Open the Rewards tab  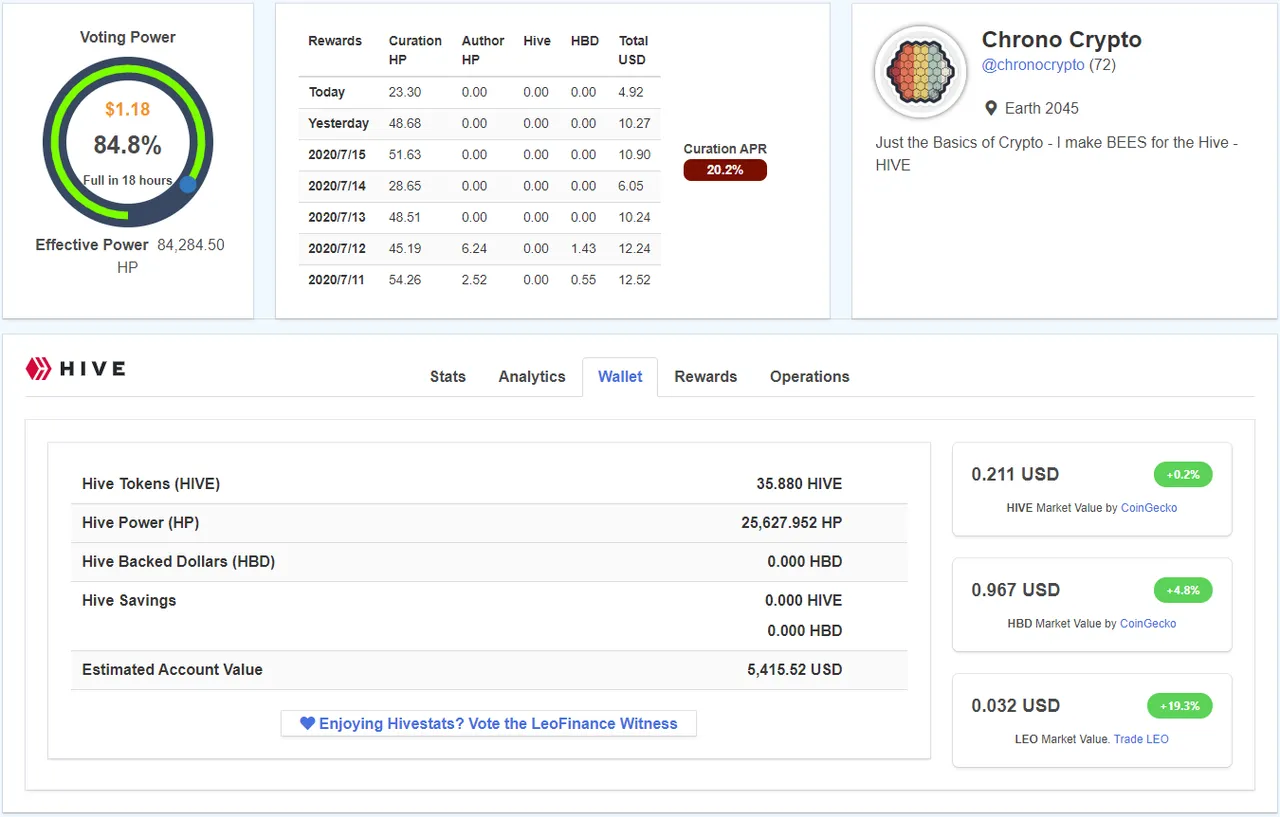tap(706, 377)
